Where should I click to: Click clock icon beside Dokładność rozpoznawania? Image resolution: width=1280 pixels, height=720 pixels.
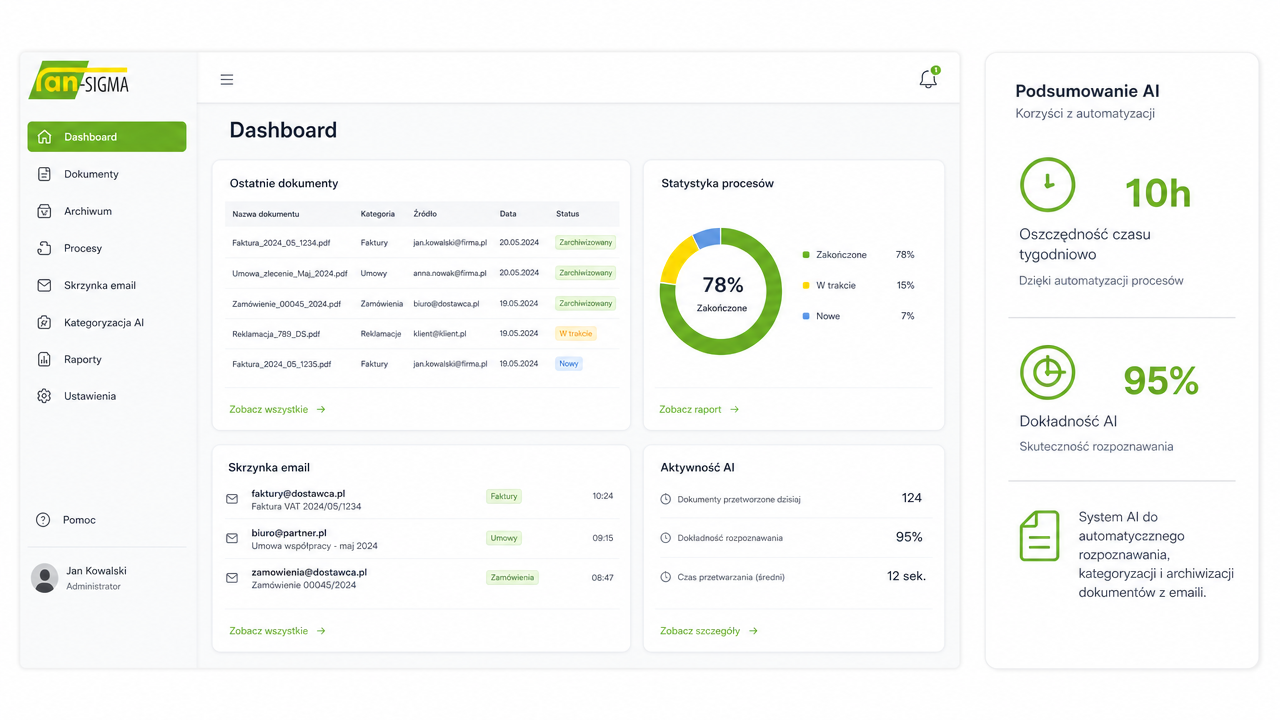666,538
